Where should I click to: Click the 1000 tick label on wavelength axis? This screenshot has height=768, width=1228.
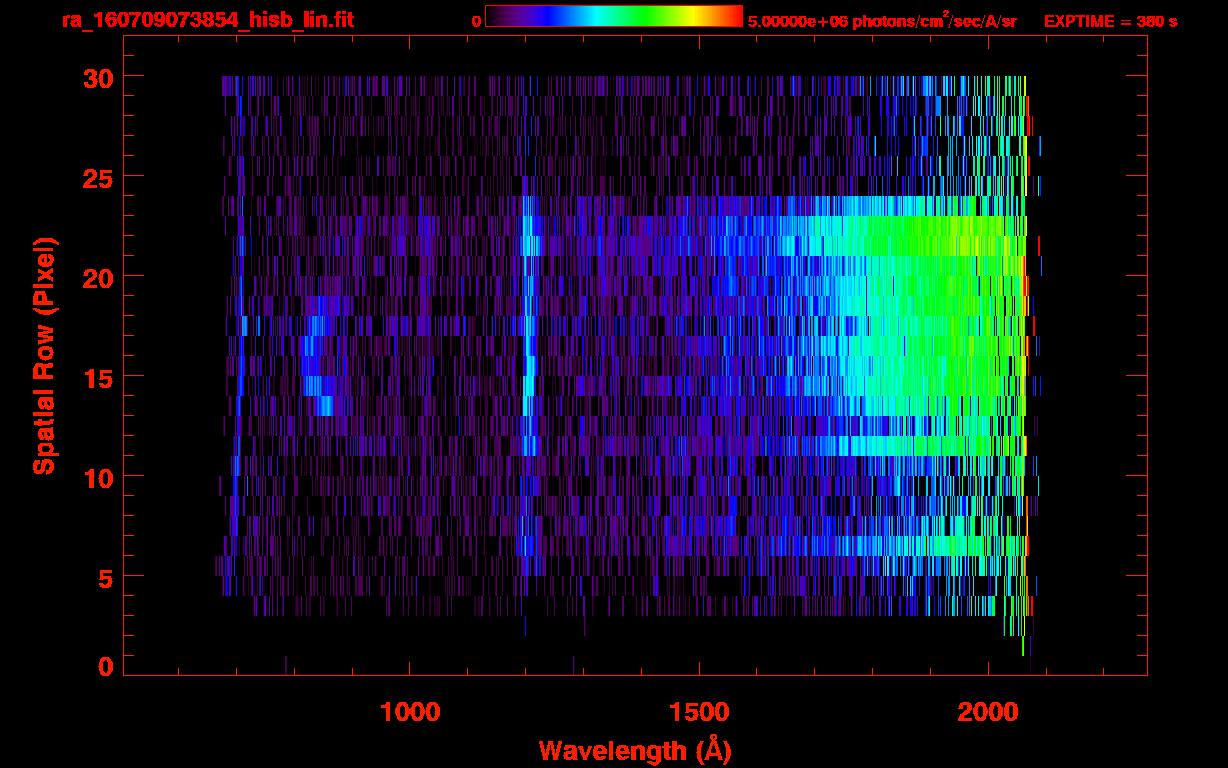pos(410,712)
